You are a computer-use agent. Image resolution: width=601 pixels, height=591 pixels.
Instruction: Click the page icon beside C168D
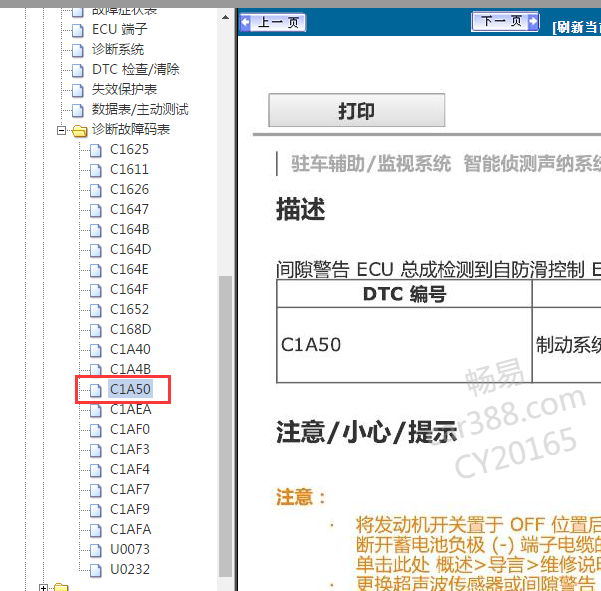coord(96,330)
